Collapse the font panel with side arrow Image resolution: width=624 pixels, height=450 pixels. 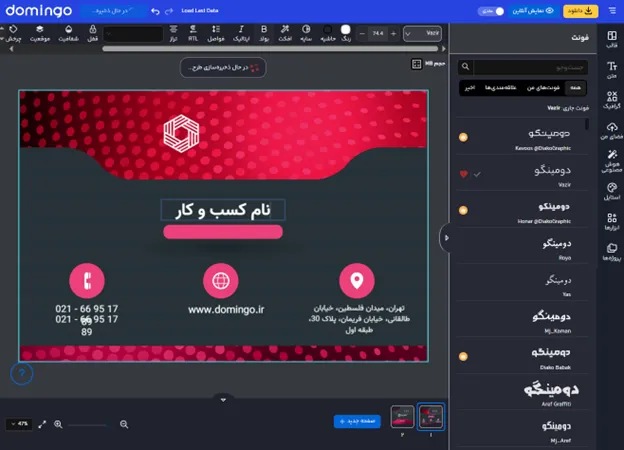pos(446,237)
